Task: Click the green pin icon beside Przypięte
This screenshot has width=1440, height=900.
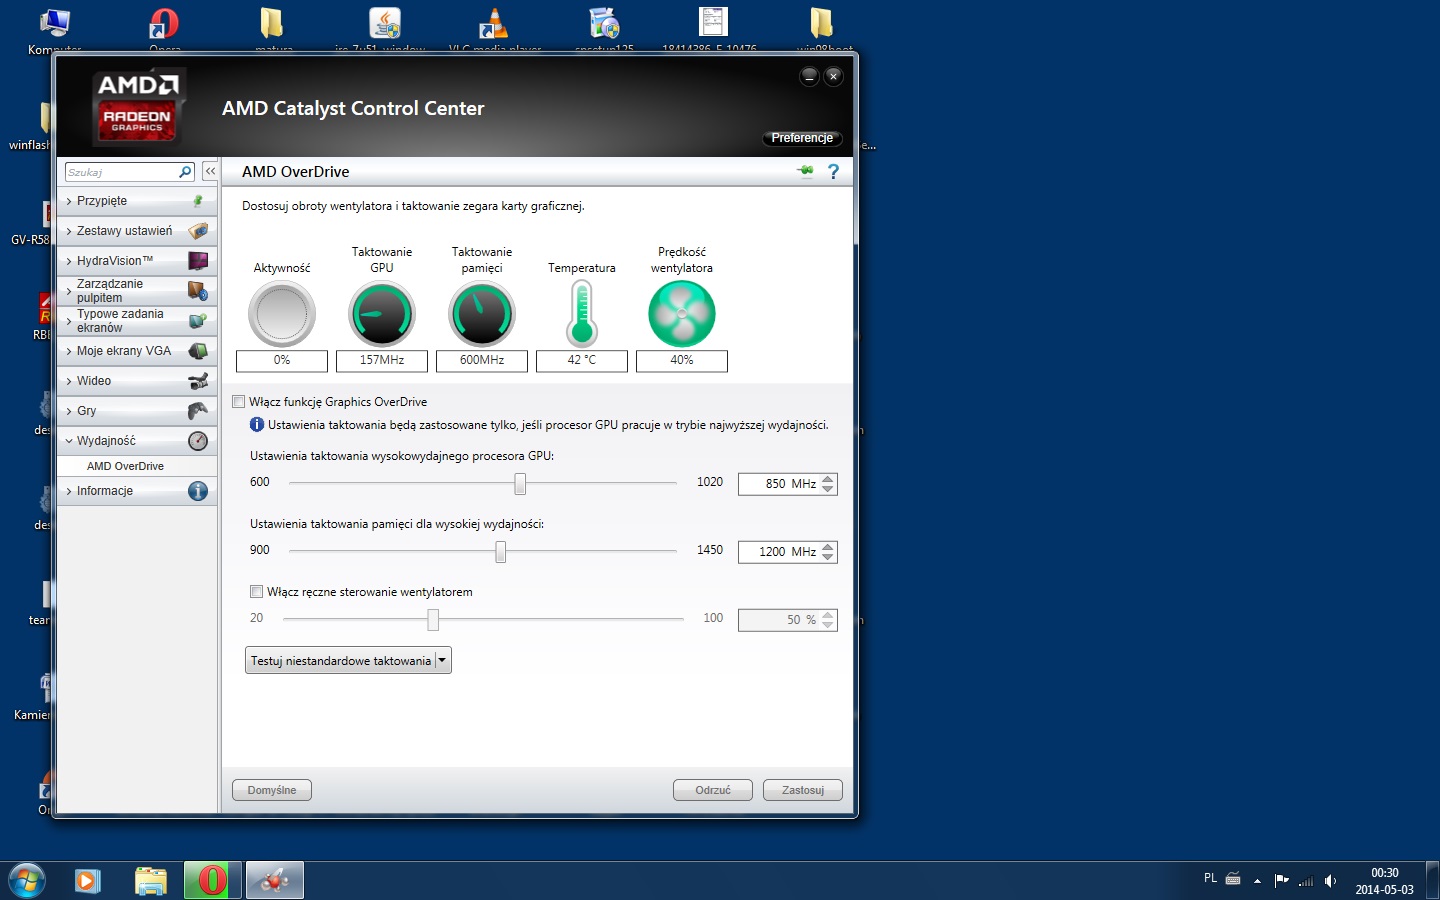Action: tap(198, 201)
